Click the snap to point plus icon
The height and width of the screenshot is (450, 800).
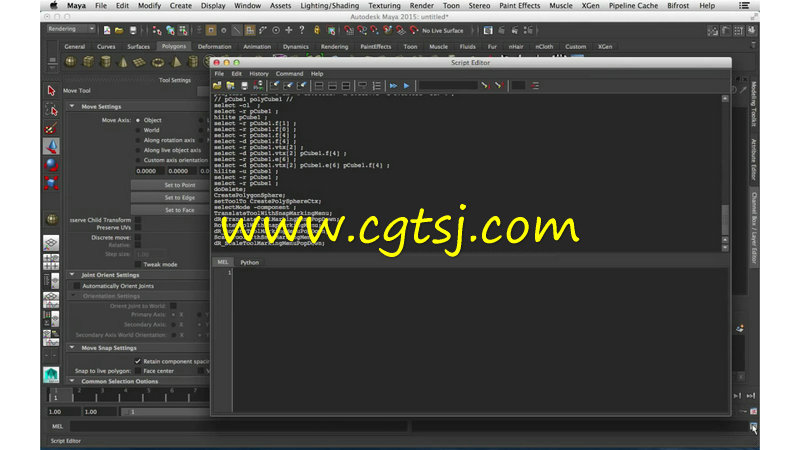tap(289, 31)
